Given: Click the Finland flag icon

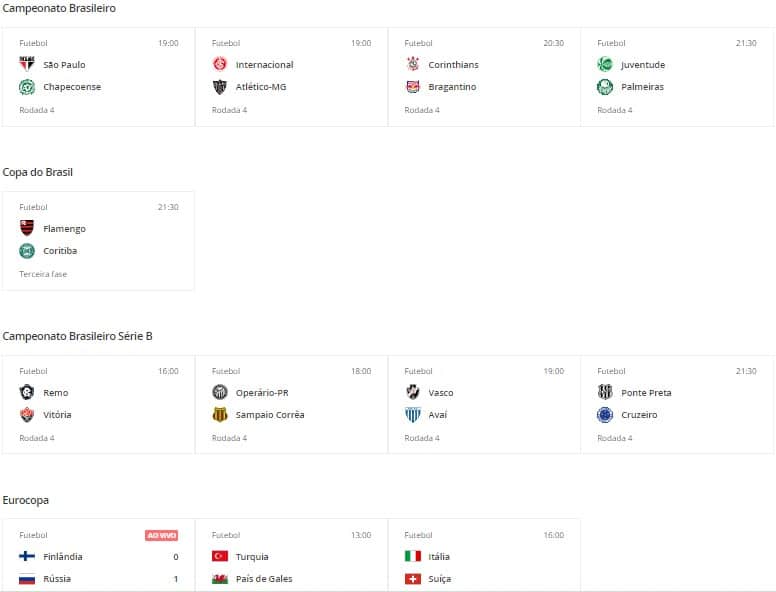Looking at the screenshot, I should 27,557.
